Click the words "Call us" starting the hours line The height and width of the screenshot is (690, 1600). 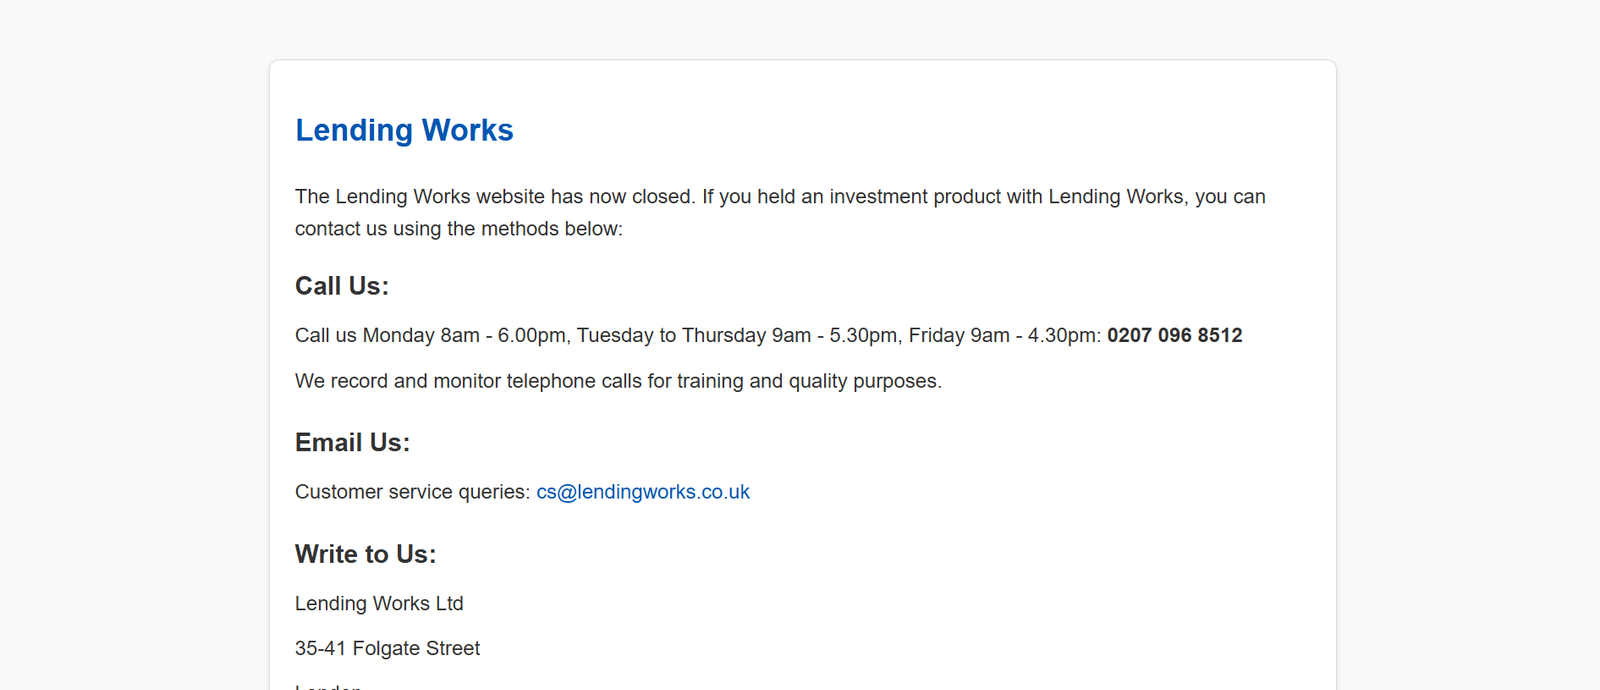(x=325, y=336)
